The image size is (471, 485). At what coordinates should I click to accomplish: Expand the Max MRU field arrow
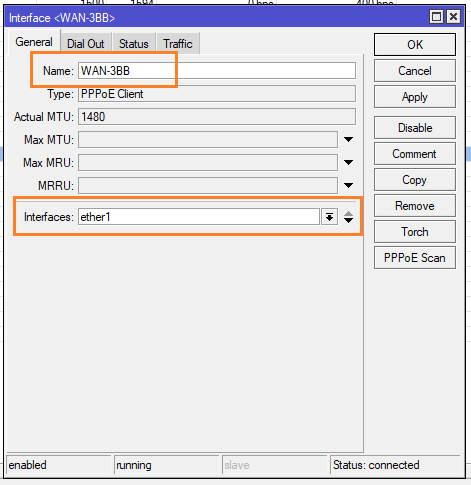tap(348, 163)
